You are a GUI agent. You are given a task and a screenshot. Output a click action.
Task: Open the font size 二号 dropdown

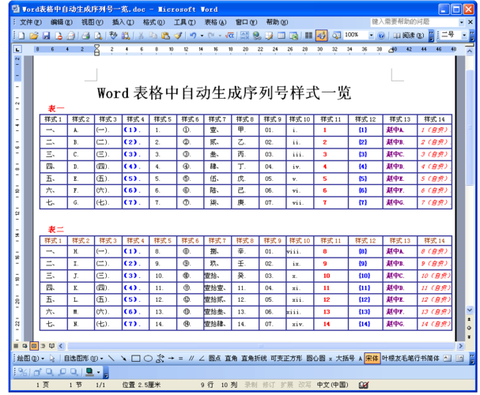(464, 35)
